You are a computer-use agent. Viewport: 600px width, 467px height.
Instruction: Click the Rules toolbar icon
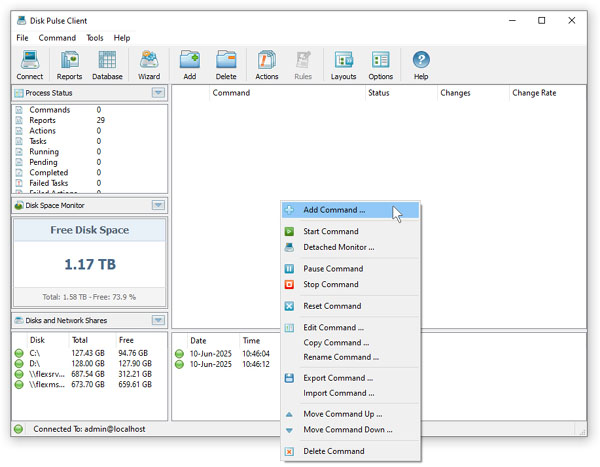(303, 65)
